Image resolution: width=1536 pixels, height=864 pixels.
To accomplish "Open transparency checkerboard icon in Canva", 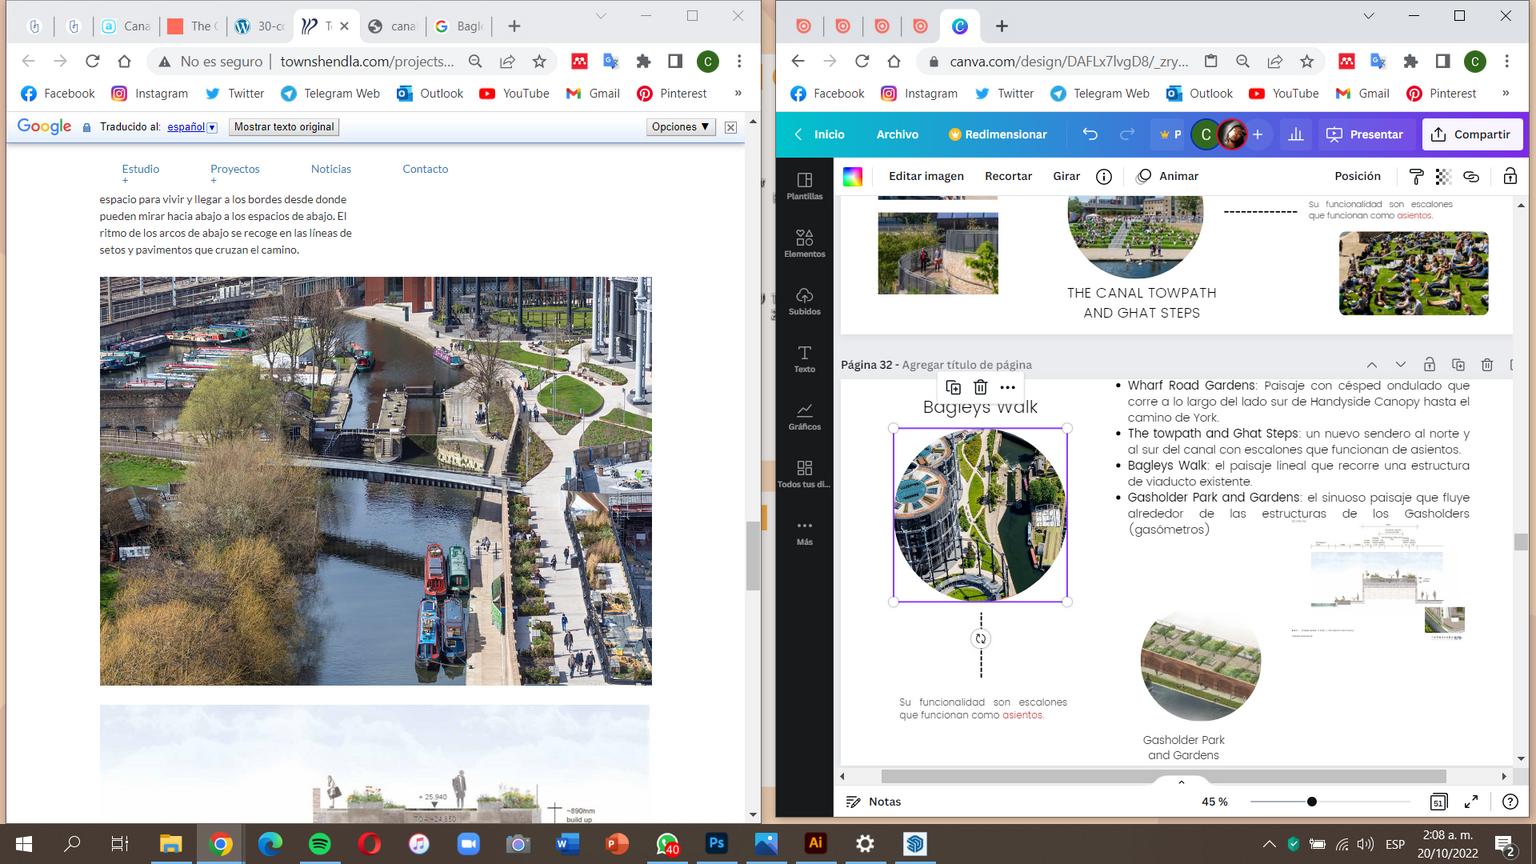I will 1443,176.
